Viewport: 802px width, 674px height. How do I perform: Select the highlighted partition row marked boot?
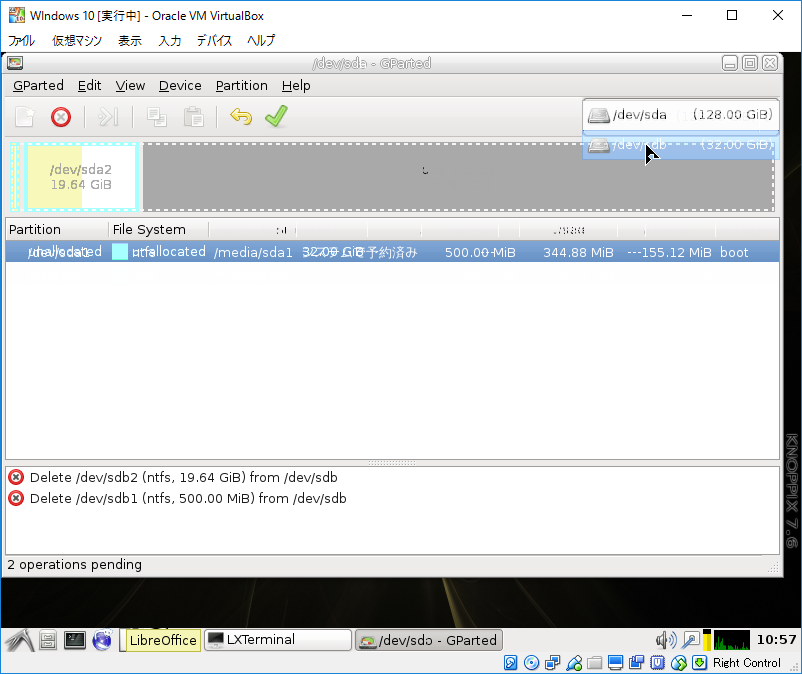392,252
